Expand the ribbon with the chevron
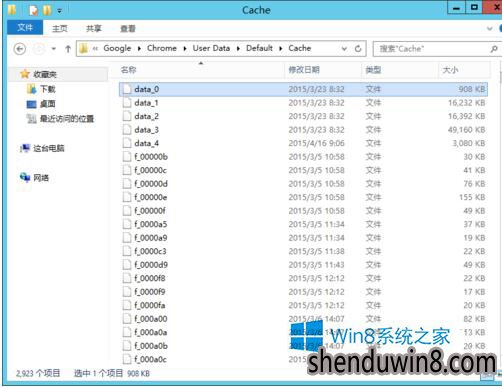The height and width of the screenshot is (388, 502). click(x=490, y=29)
